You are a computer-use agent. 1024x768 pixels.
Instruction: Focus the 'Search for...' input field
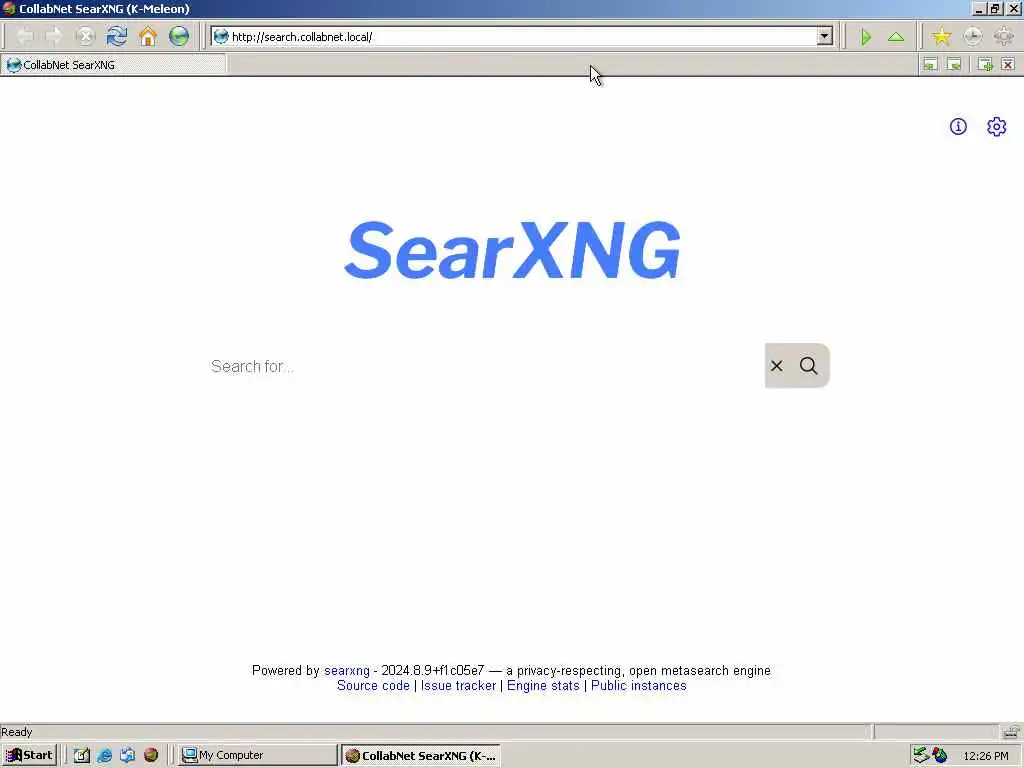tap(480, 366)
